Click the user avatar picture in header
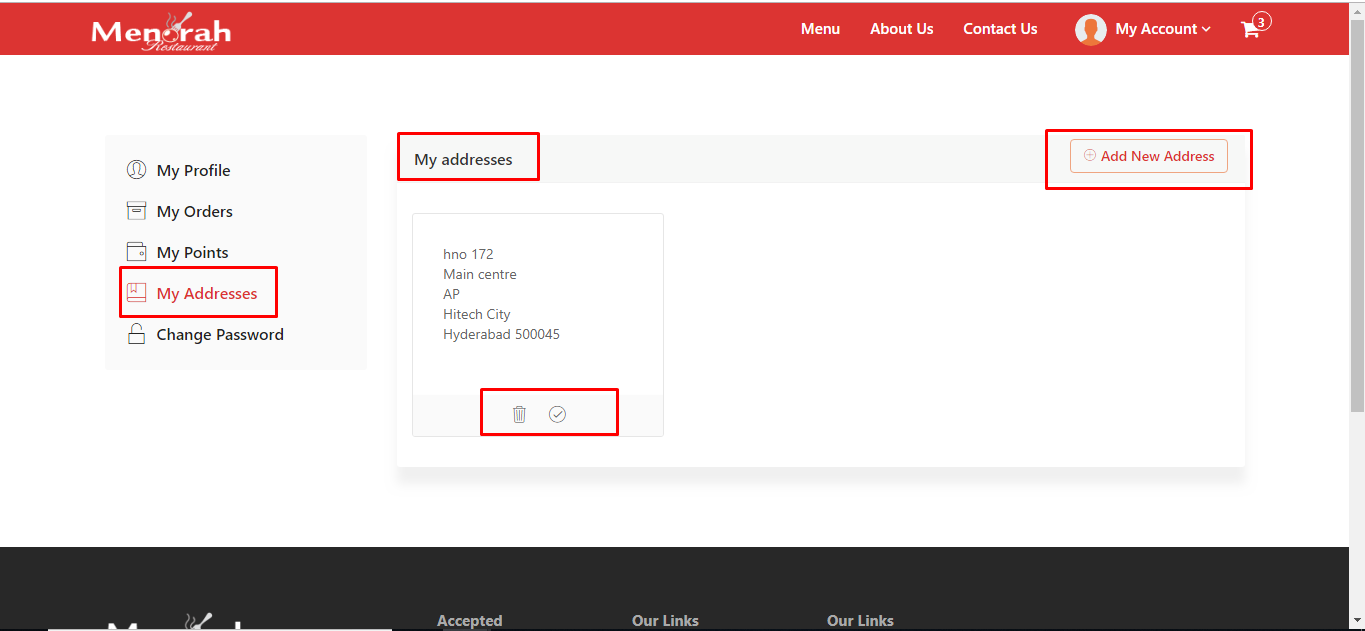This screenshot has width=1365, height=631. [1090, 29]
